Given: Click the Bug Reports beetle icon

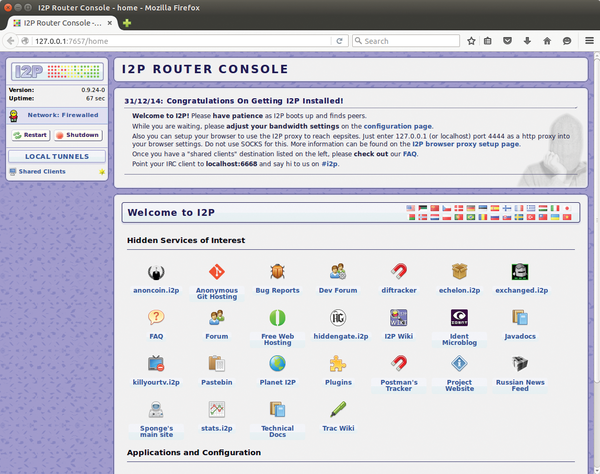Looking at the screenshot, I should pos(277,272).
